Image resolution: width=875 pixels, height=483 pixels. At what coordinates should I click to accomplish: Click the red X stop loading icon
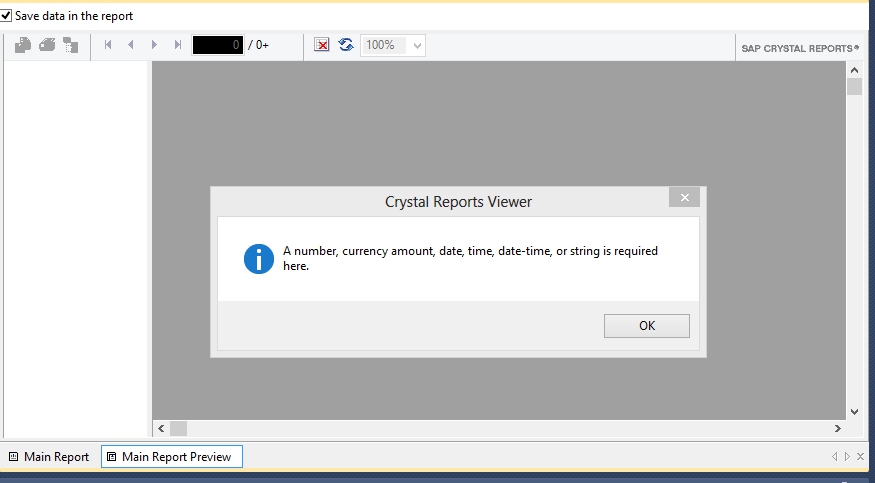pos(321,45)
